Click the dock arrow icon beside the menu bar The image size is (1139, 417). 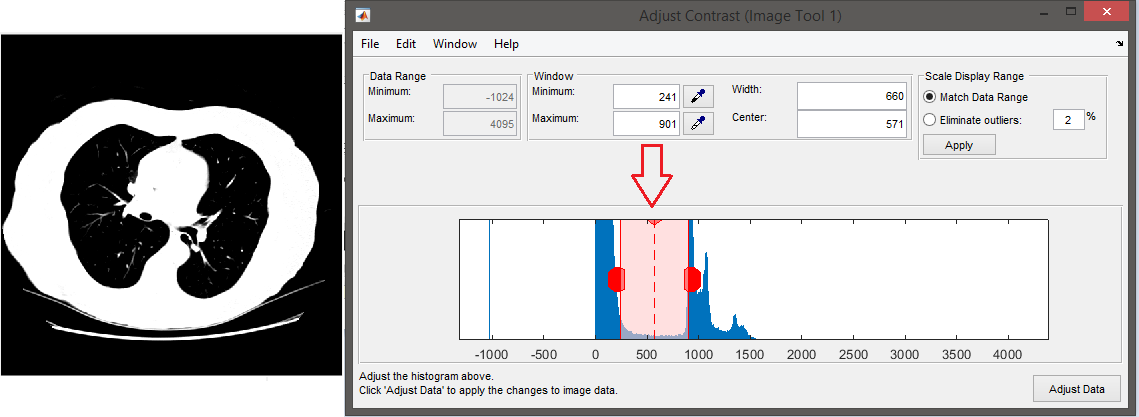click(x=1119, y=44)
